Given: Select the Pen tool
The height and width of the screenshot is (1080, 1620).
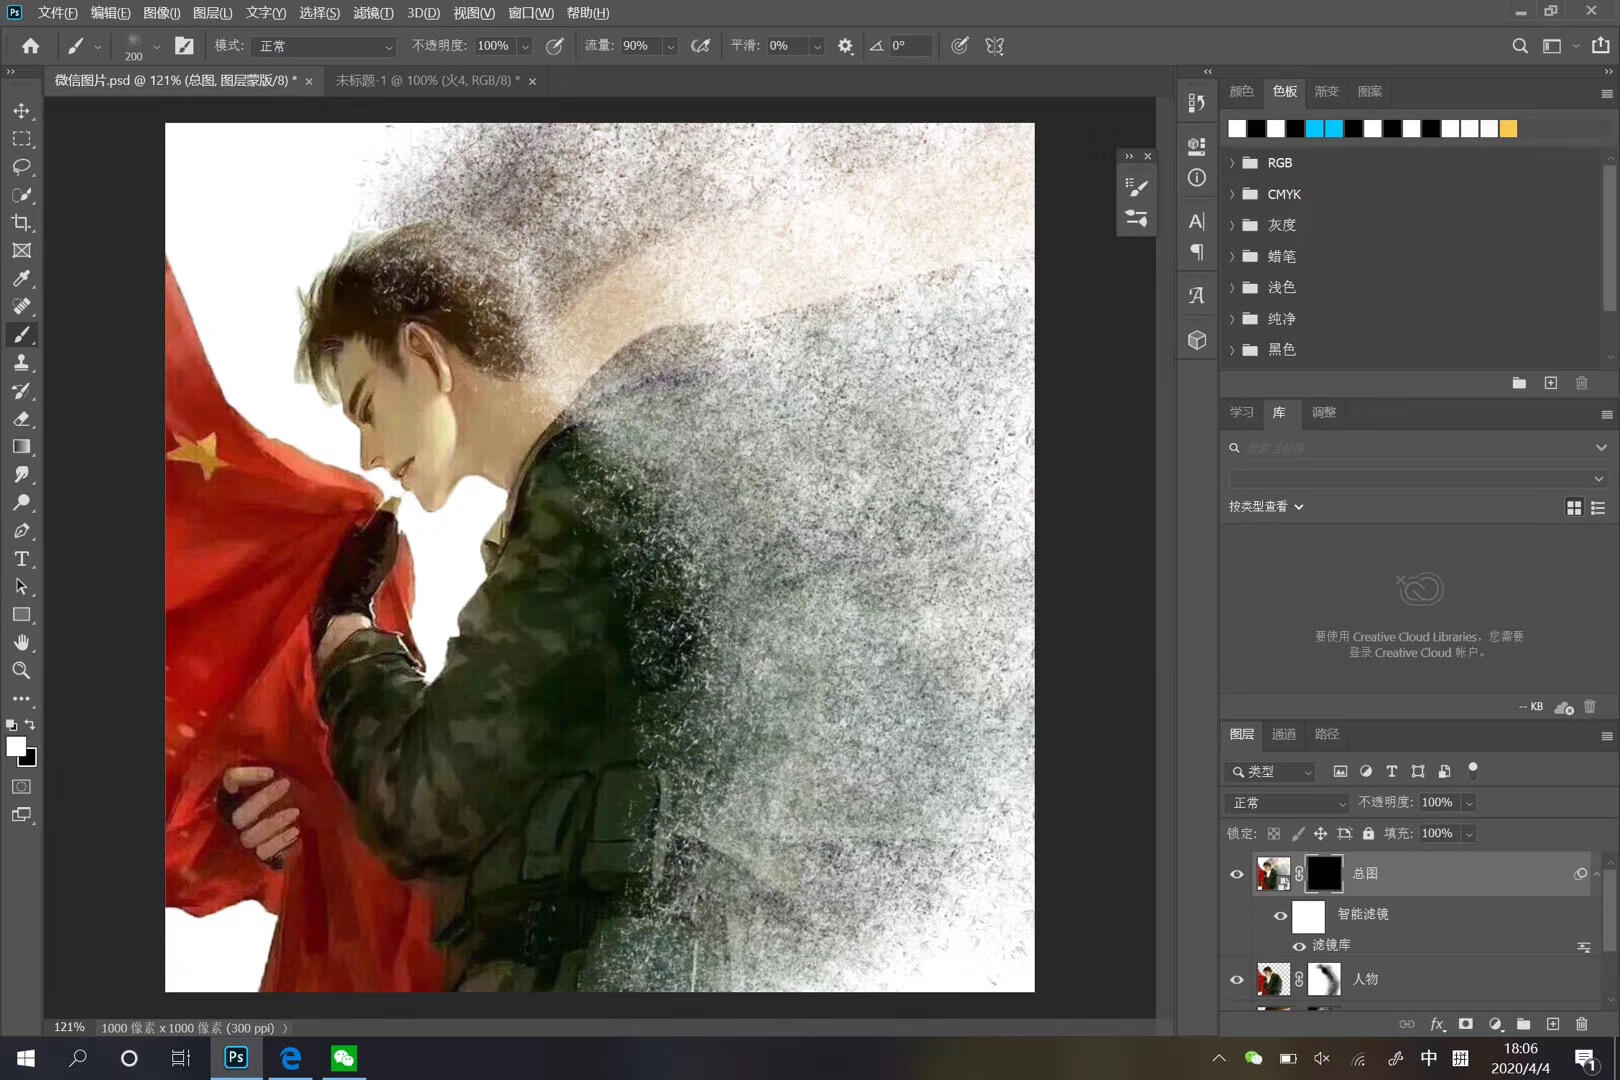Looking at the screenshot, I should tap(21, 531).
